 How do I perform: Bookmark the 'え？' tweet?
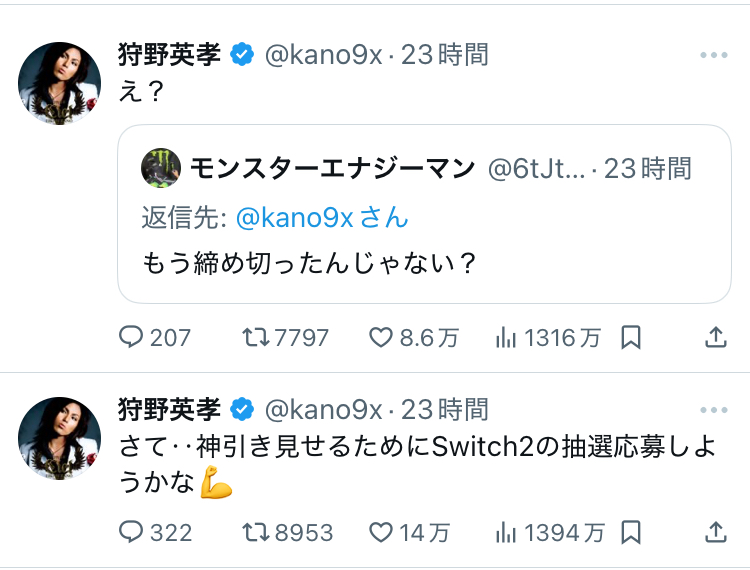631,338
